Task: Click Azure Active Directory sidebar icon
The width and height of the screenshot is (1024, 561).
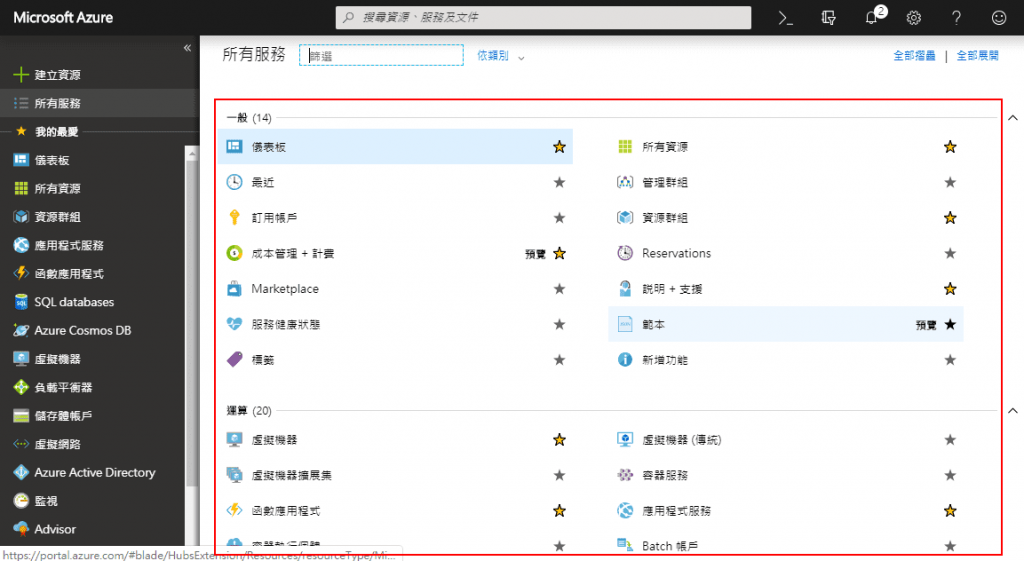Action: (21, 472)
